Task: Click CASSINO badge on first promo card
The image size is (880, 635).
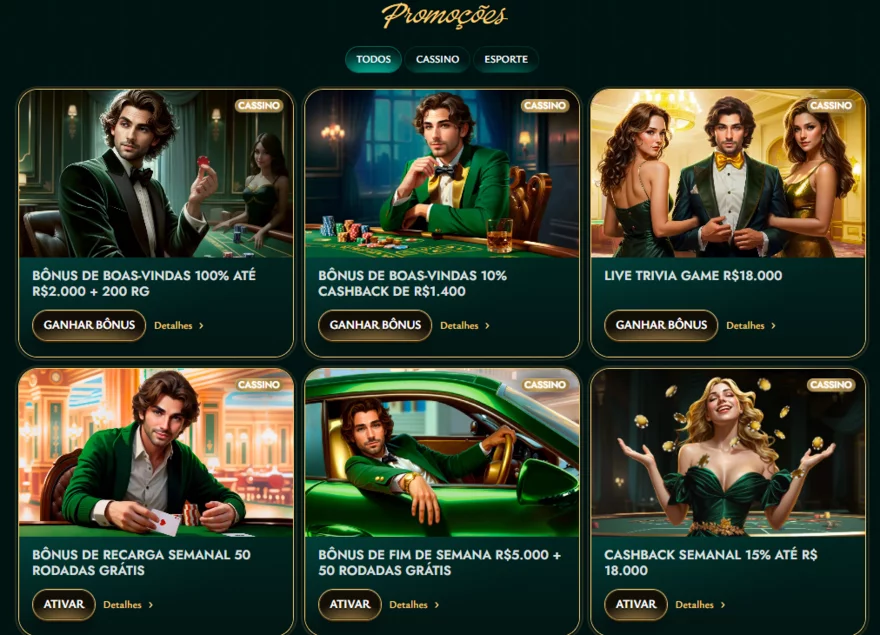Action: (259, 106)
